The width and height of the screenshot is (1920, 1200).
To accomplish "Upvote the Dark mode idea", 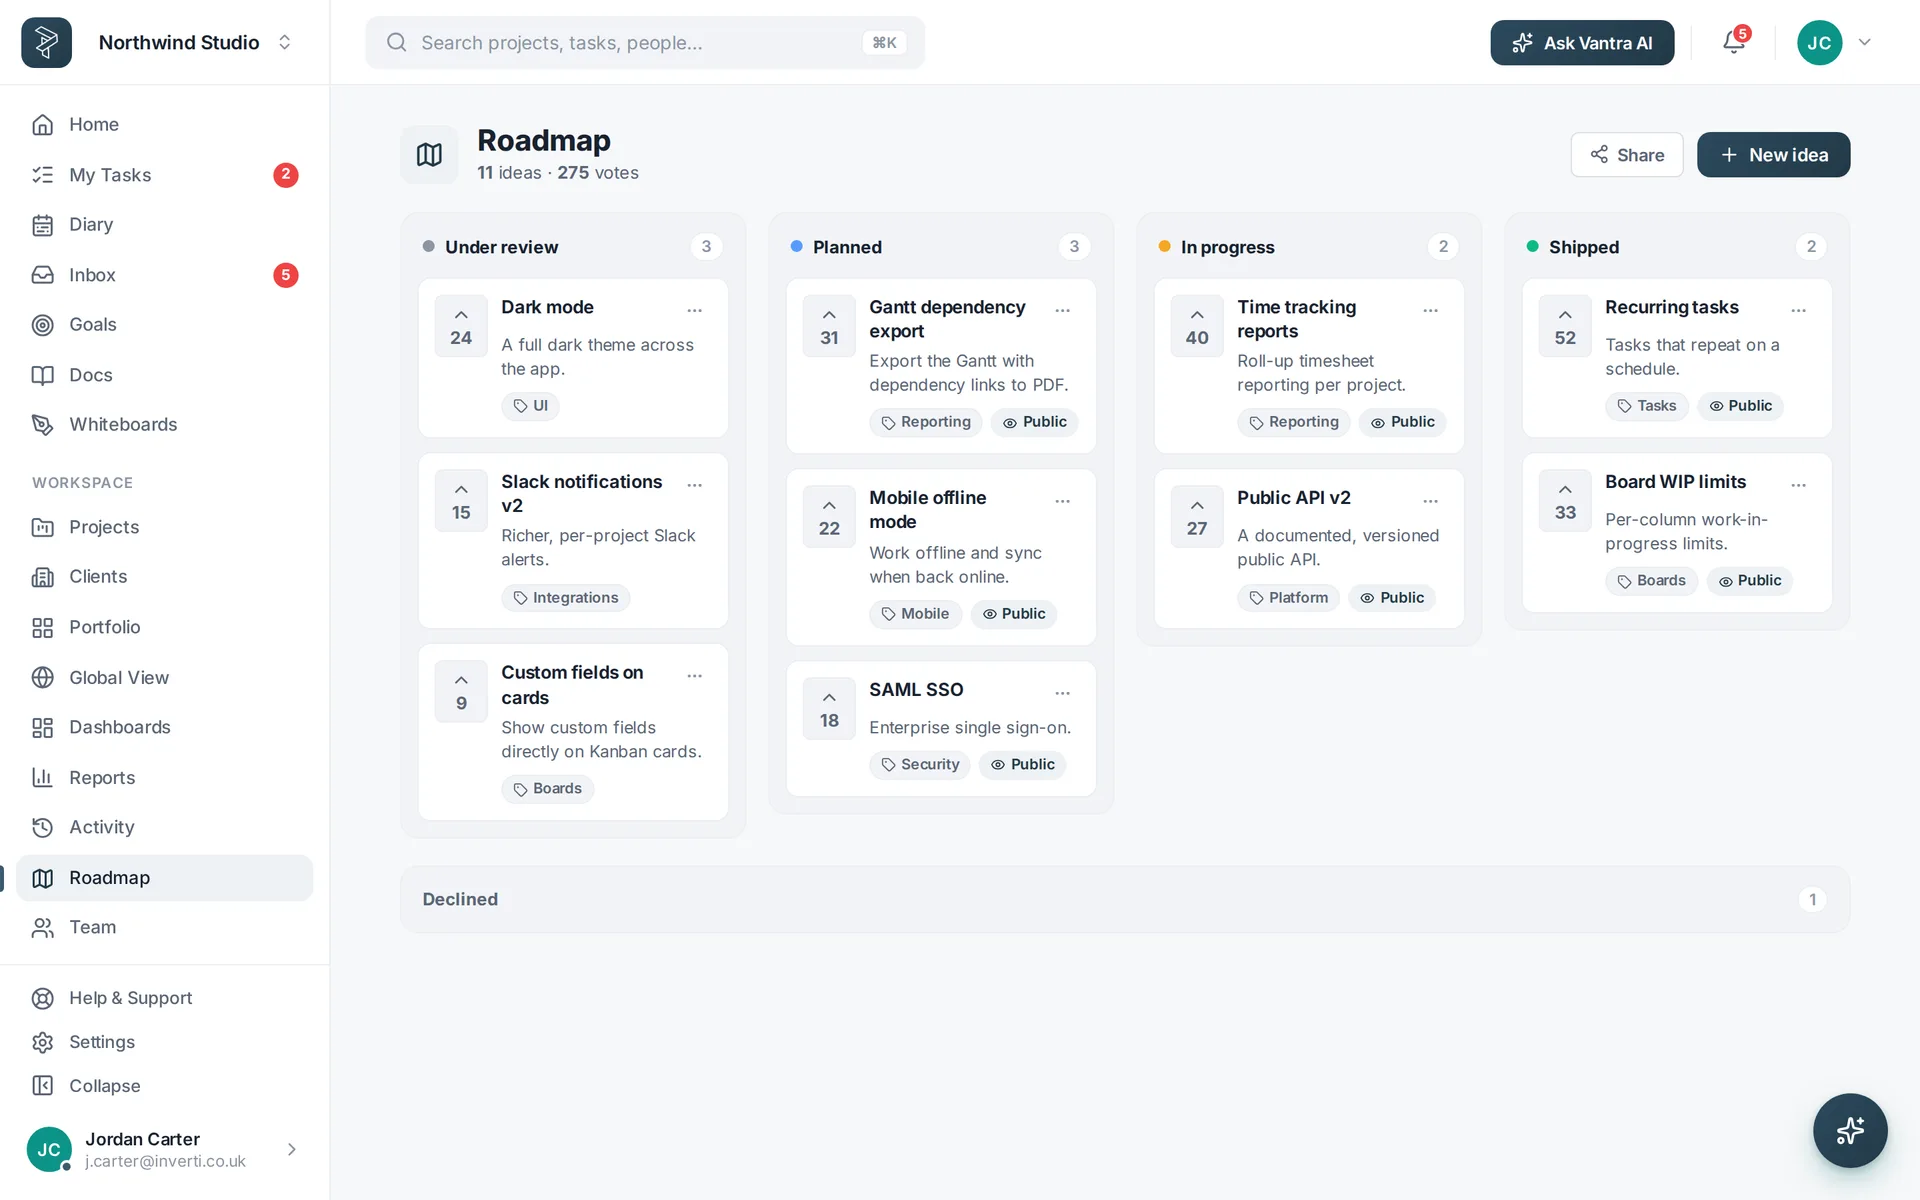I will pos(461,326).
